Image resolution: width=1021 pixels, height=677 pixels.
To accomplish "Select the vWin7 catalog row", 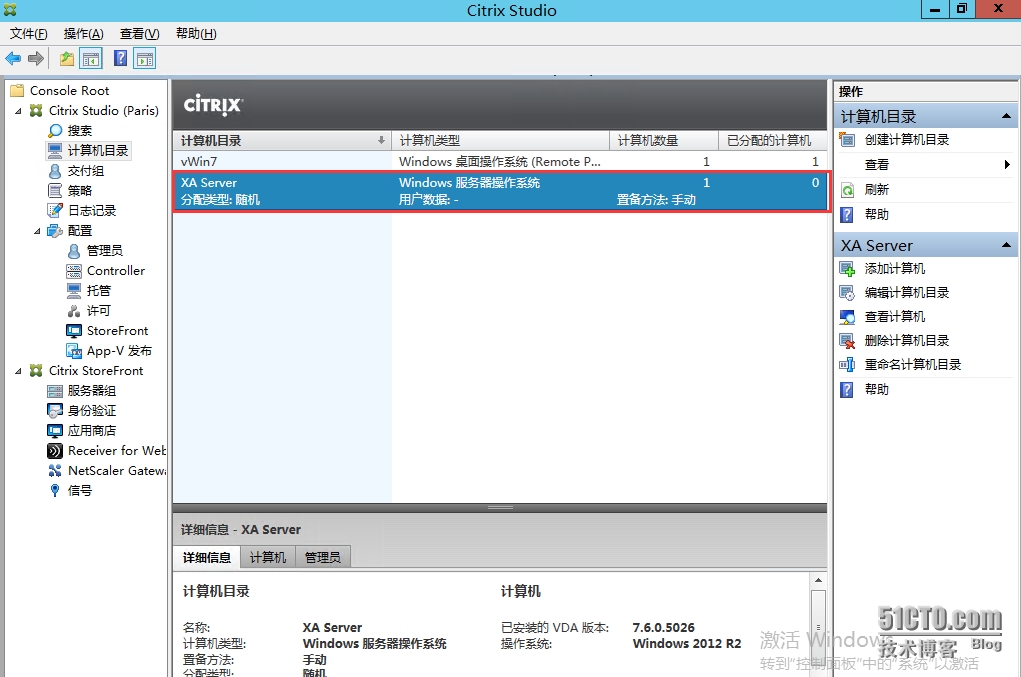I will click(500, 161).
